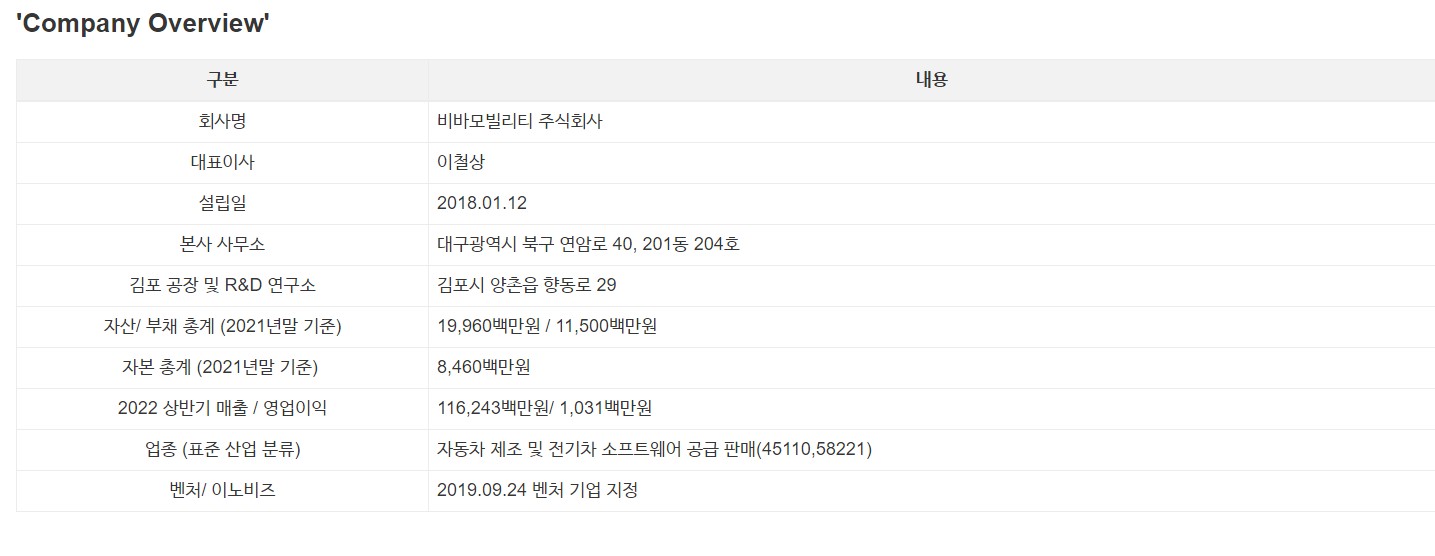This screenshot has height=556, width=1435.
Task: Select capital value 8,460백만원
Action: (x=484, y=367)
